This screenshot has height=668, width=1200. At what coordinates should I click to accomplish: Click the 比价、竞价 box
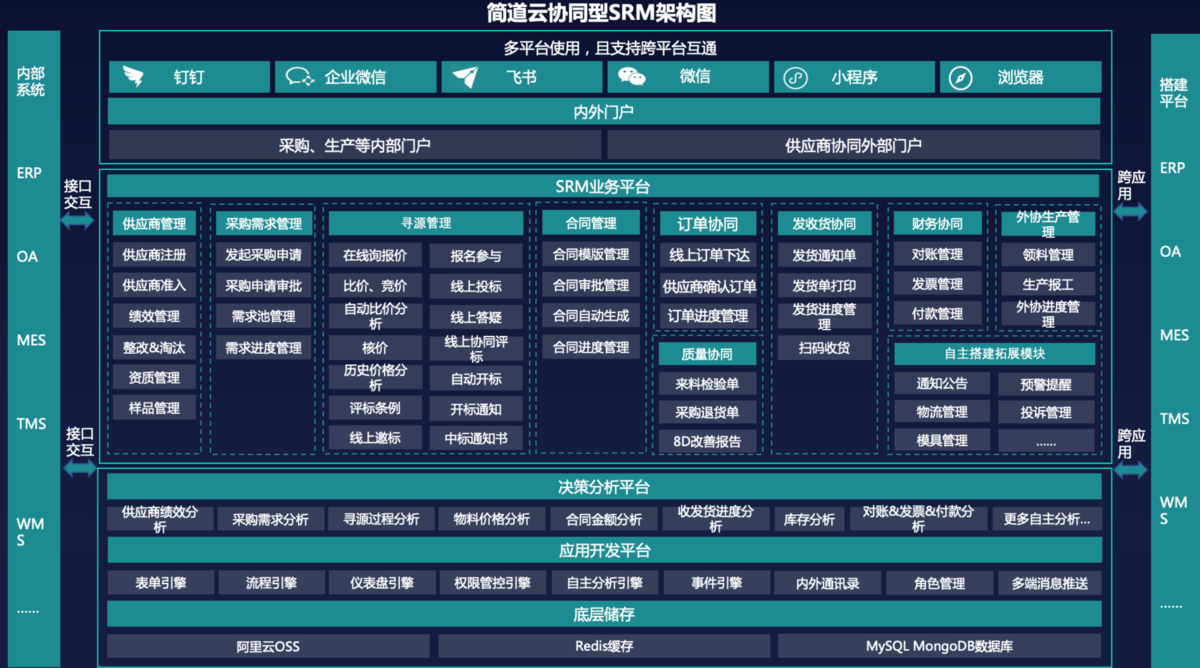pos(375,286)
